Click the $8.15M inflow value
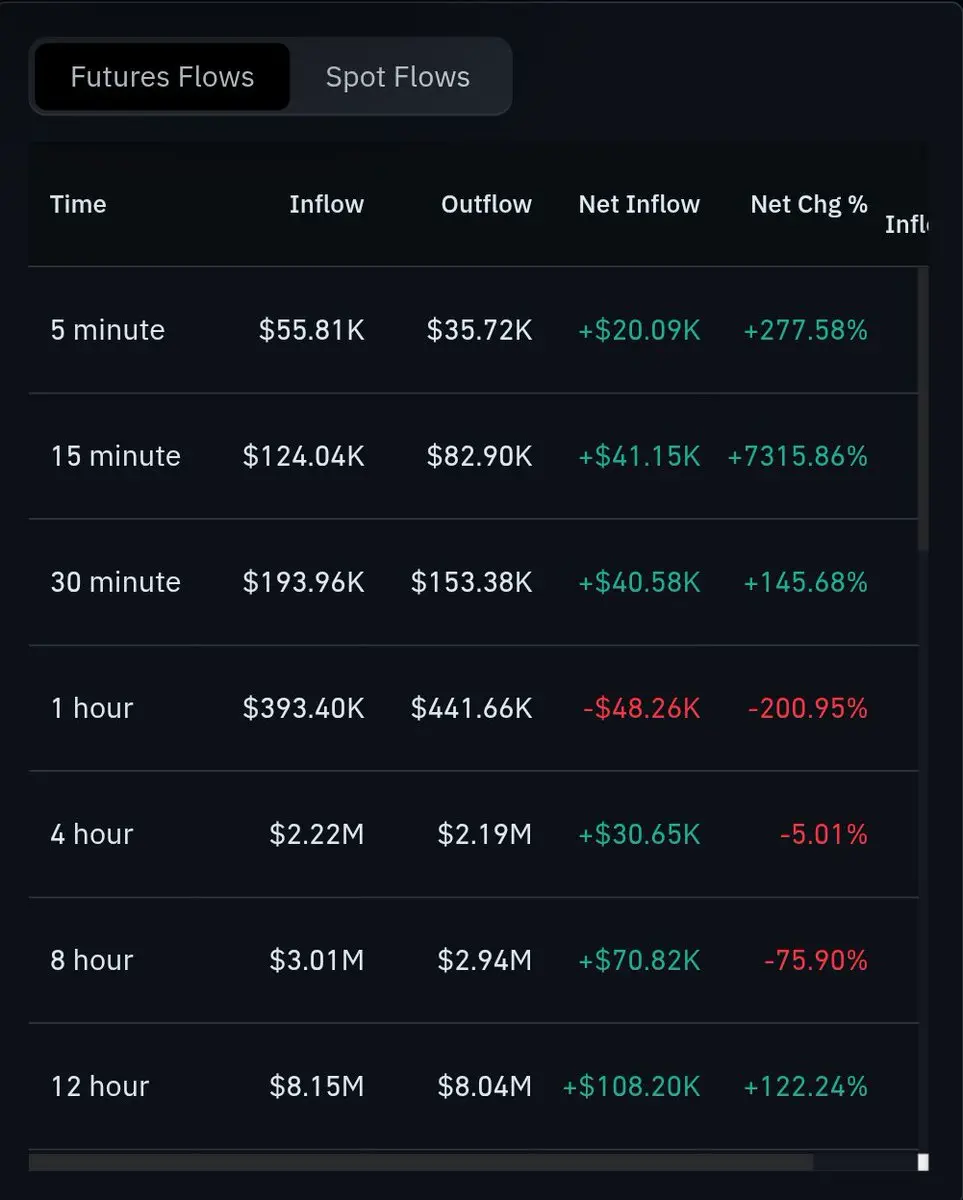 pyautogui.click(x=317, y=1086)
